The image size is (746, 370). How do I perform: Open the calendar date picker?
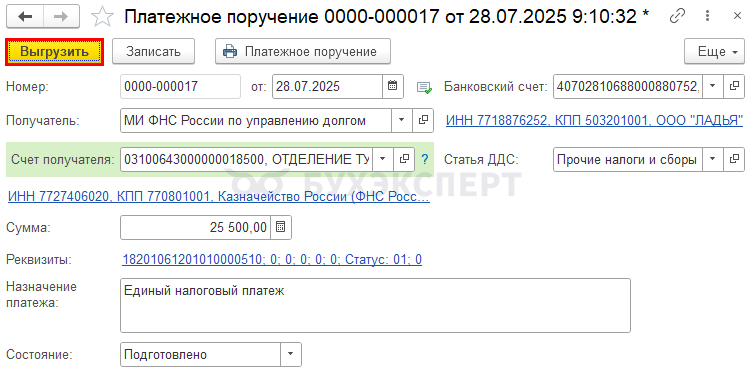(393, 87)
